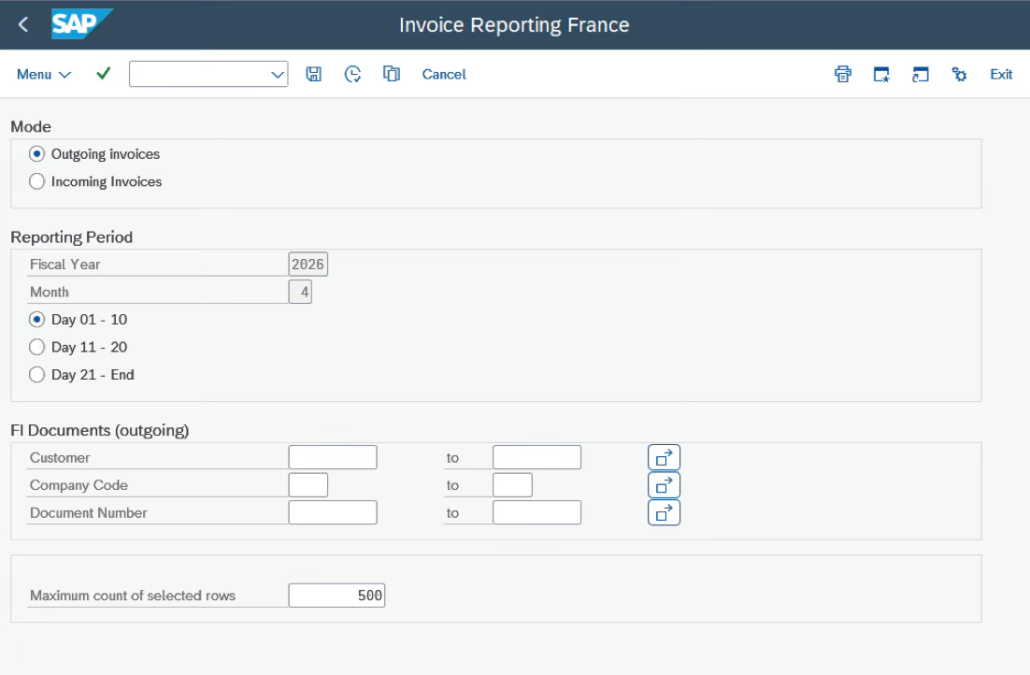Screen dimensions: 1030x675
Task: Expand the transaction command field dropdown
Action: [277, 74]
